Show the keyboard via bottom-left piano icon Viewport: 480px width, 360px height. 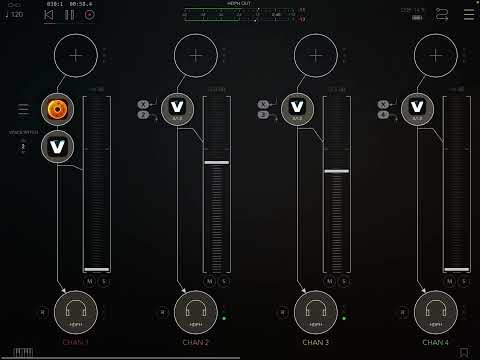23,352
